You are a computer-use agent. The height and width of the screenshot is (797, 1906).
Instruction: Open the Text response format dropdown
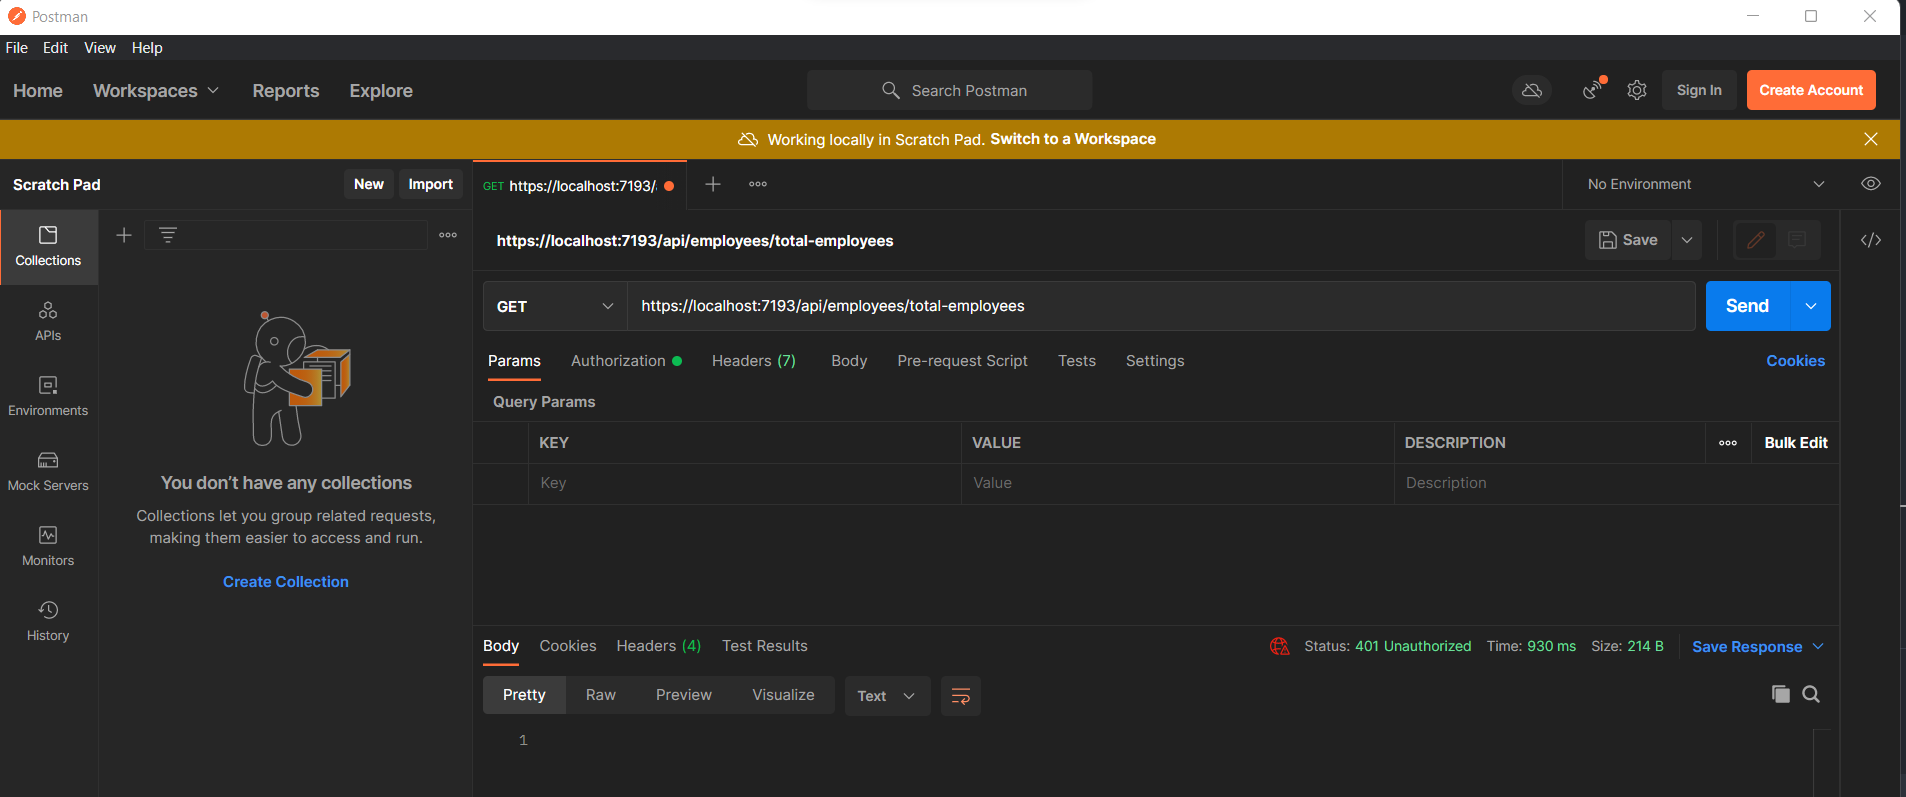[x=887, y=696]
